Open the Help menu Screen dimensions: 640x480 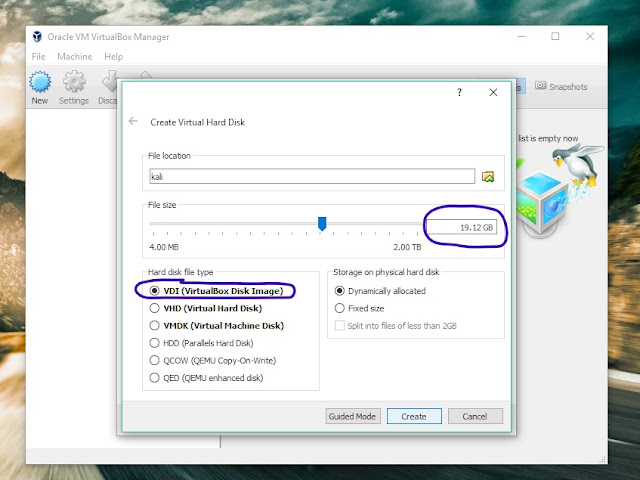coord(113,57)
